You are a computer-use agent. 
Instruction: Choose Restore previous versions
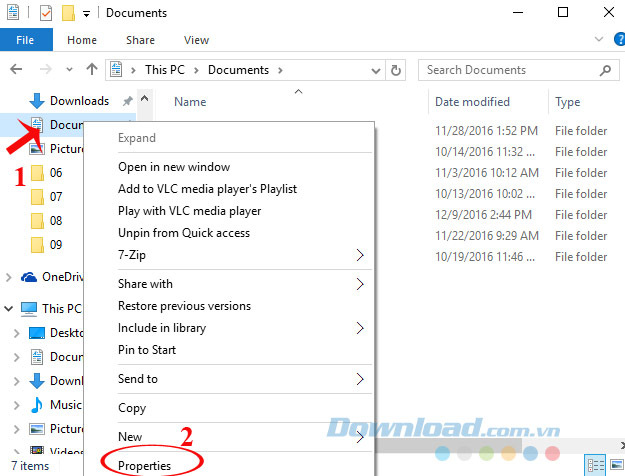[x=185, y=306]
